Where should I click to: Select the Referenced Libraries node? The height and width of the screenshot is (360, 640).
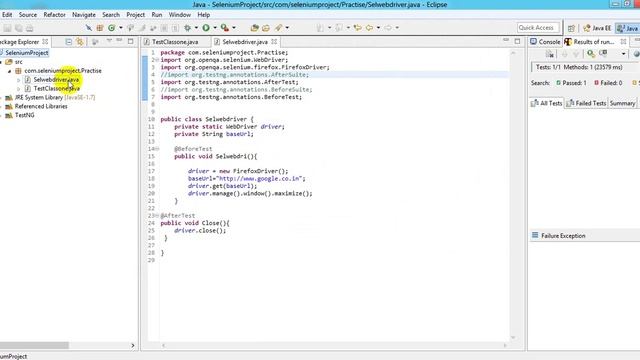click(x=41, y=106)
